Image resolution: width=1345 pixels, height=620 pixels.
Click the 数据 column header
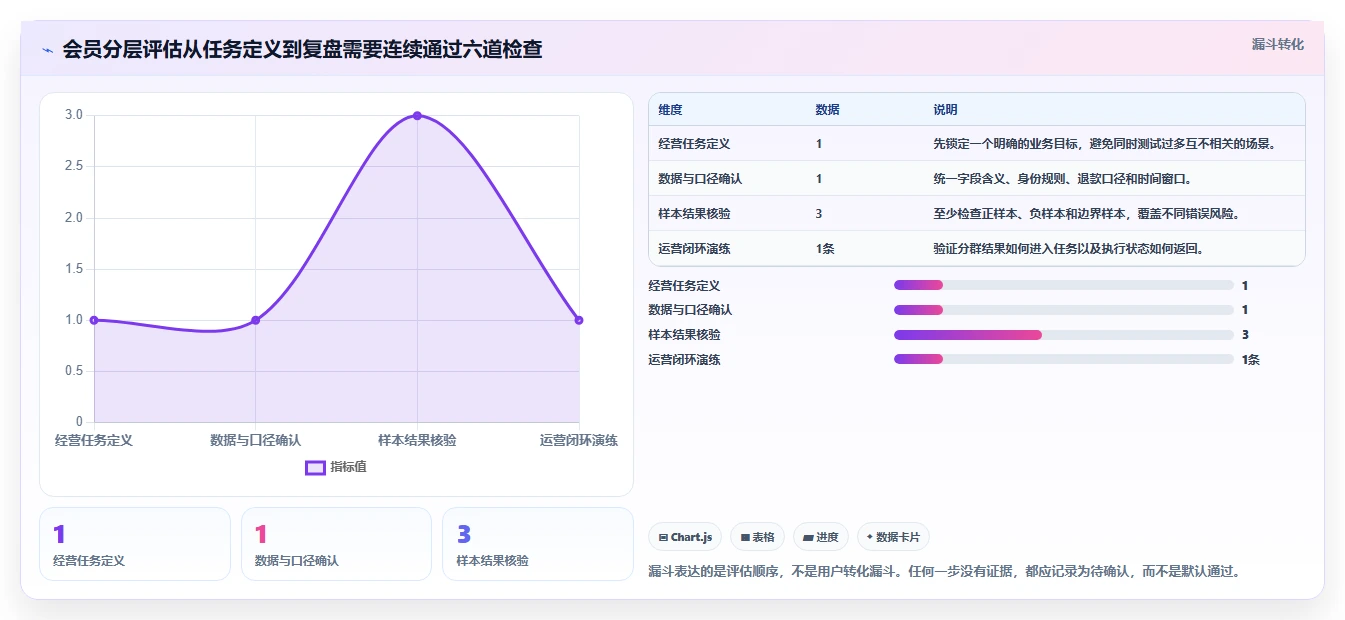(827, 109)
